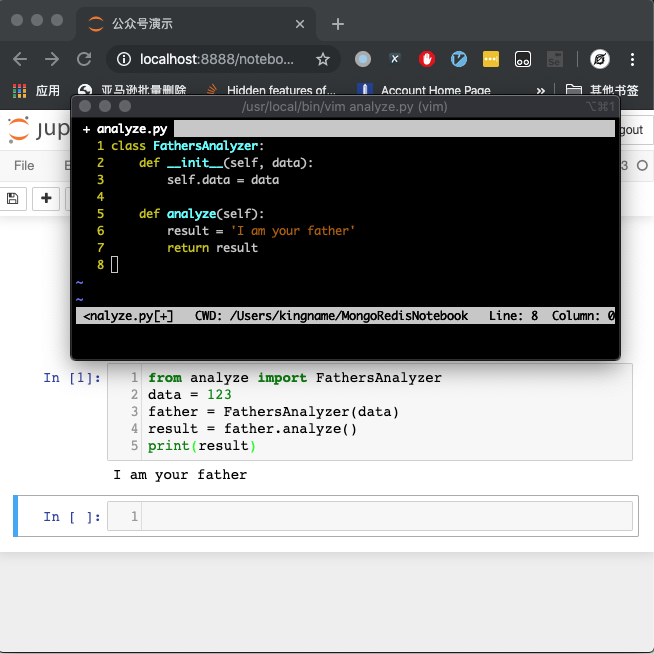Click the vim status line CWD path
The width and height of the screenshot is (654, 654).
click(331, 316)
